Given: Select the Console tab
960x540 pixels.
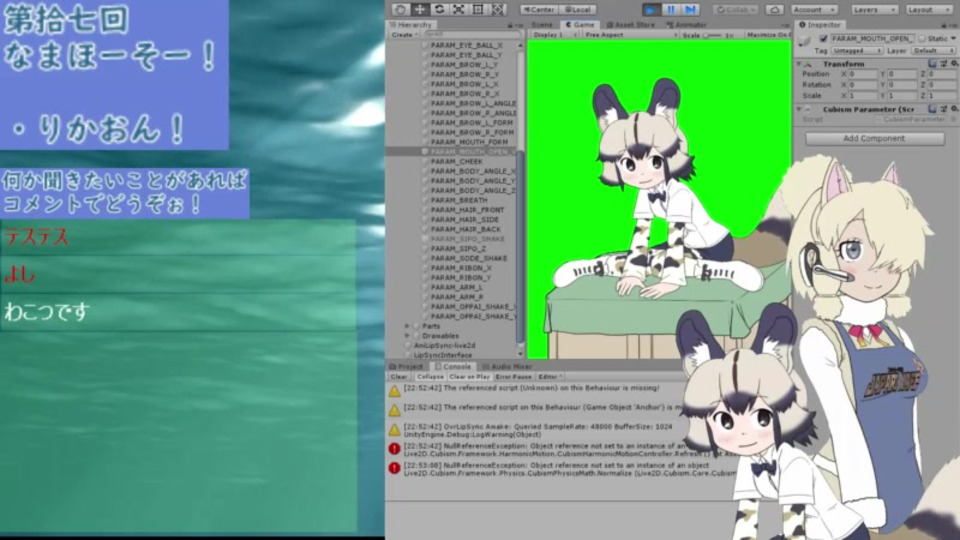Looking at the screenshot, I should pyautogui.click(x=452, y=367).
